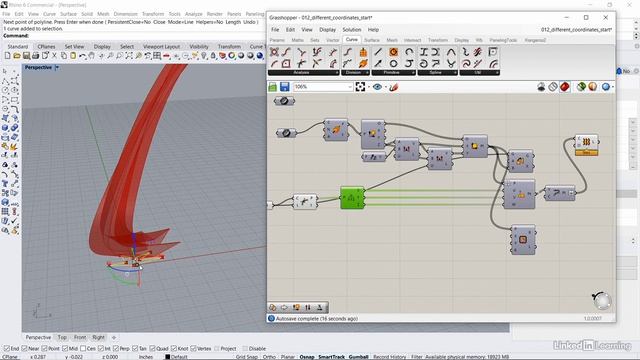The height and width of the screenshot is (360, 640).
Task: Toggle Grid Snap in status bar
Action: coord(247,357)
